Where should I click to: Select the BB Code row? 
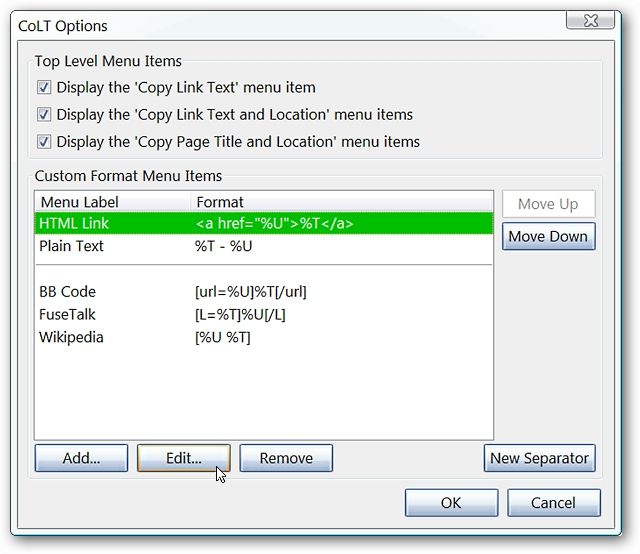[264, 292]
